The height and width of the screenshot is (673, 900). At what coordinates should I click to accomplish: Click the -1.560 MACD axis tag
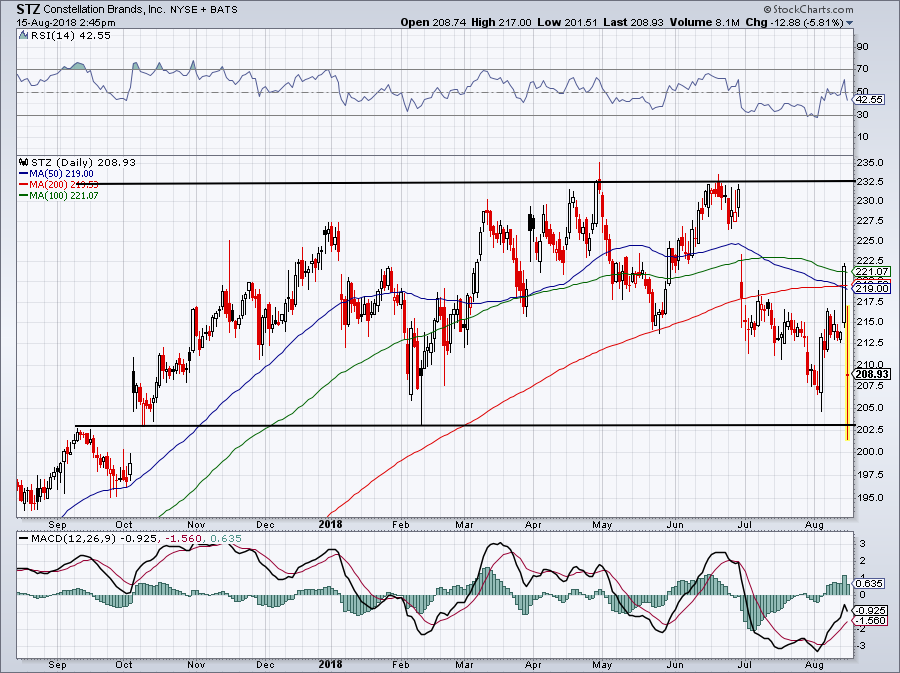(871, 621)
